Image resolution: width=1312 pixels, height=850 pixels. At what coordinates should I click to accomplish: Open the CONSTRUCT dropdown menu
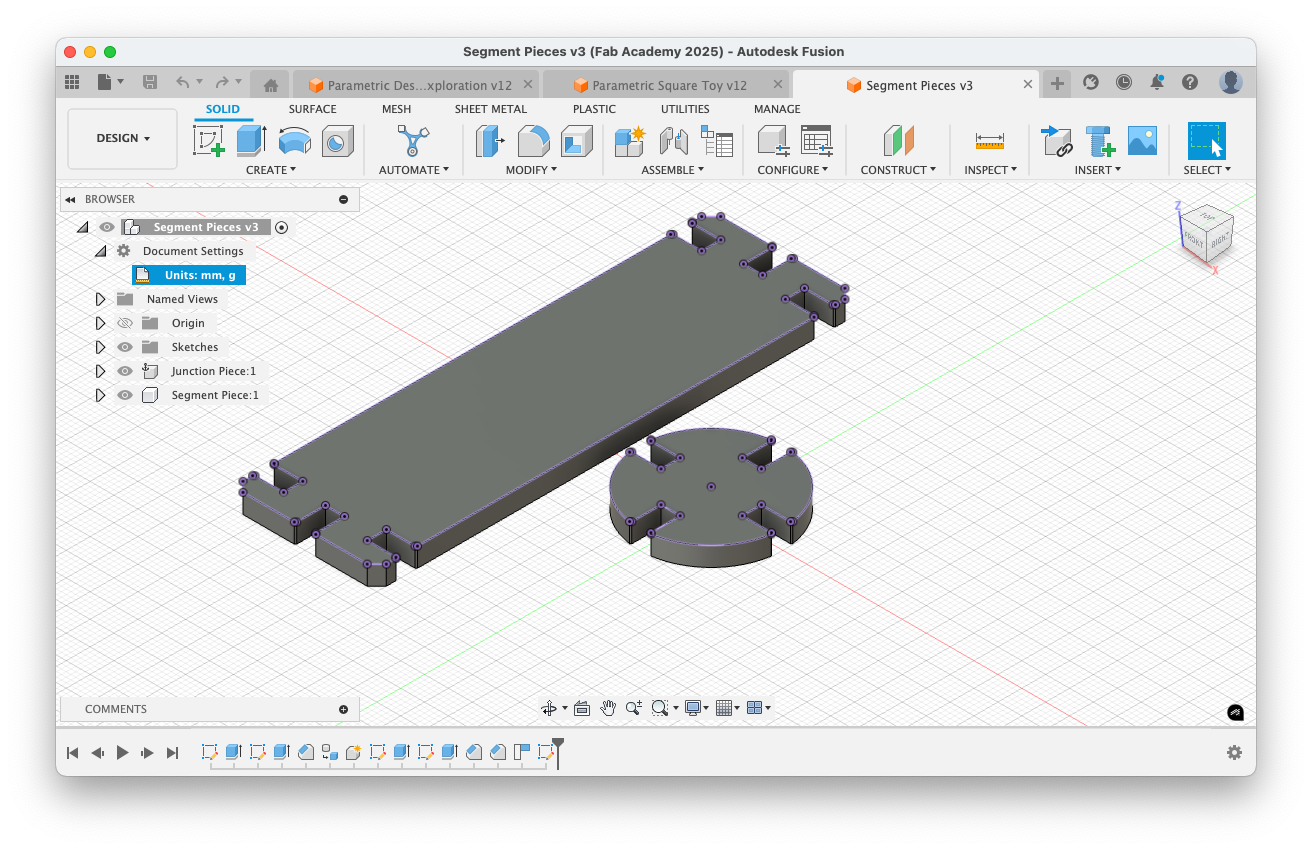pos(898,170)
